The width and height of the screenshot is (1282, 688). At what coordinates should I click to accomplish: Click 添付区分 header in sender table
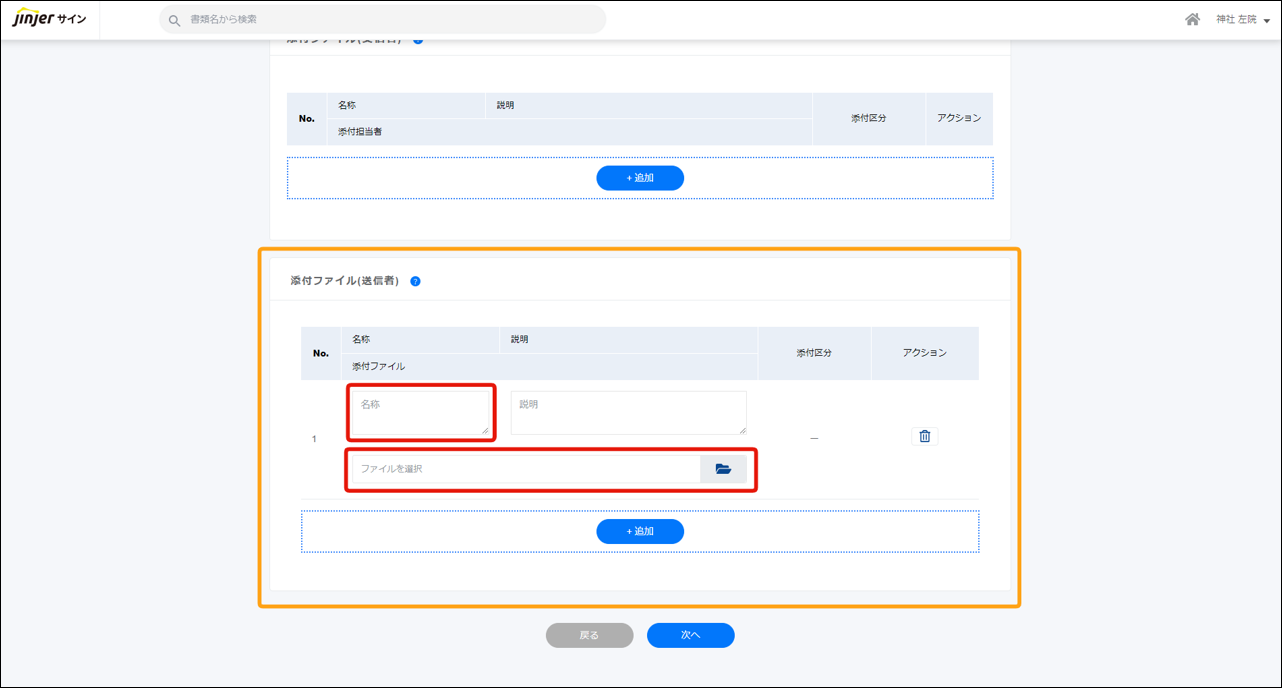[x=814, y=353]
